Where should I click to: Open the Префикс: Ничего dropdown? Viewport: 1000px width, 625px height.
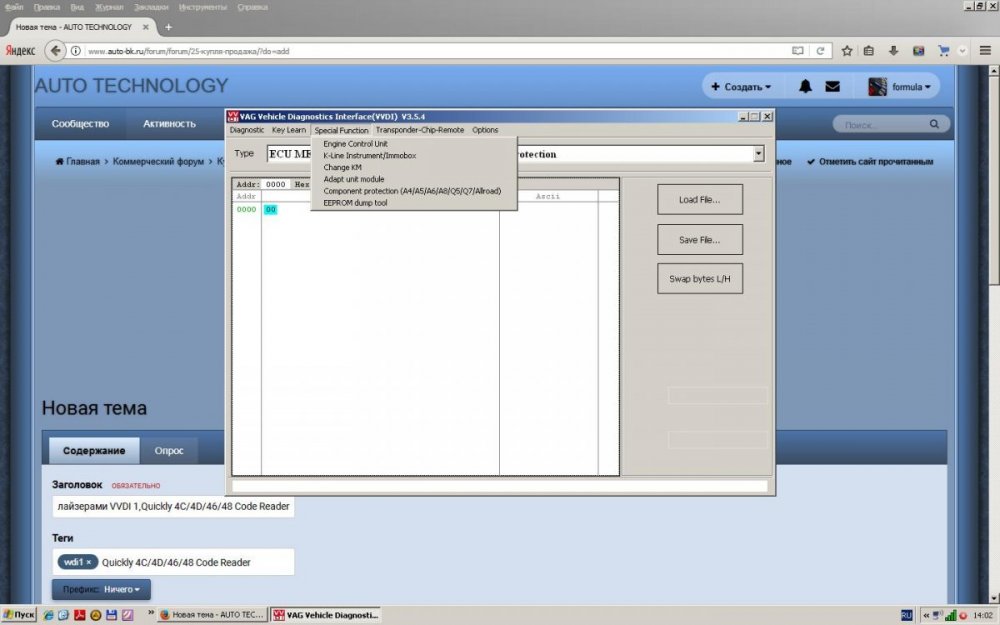pyautogui.click(x=101, y=590)
